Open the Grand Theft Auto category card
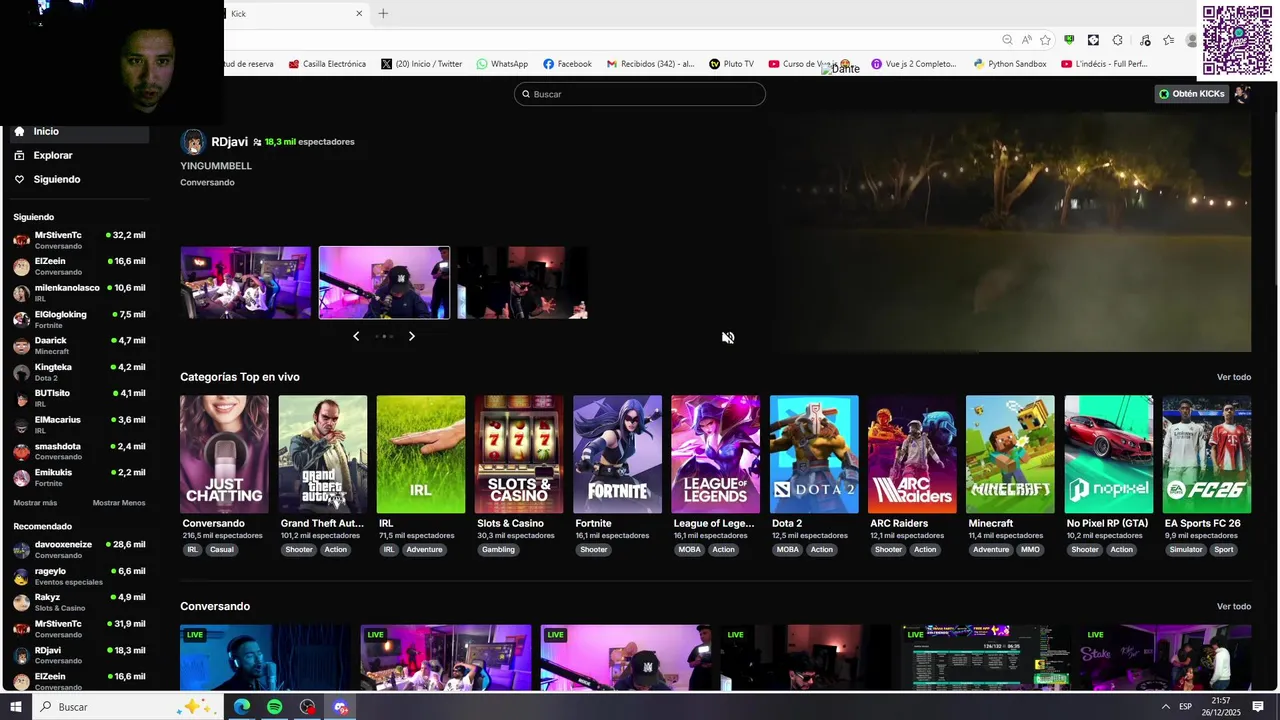Screen dimensions: 1280x720 [x=323, y=454]
